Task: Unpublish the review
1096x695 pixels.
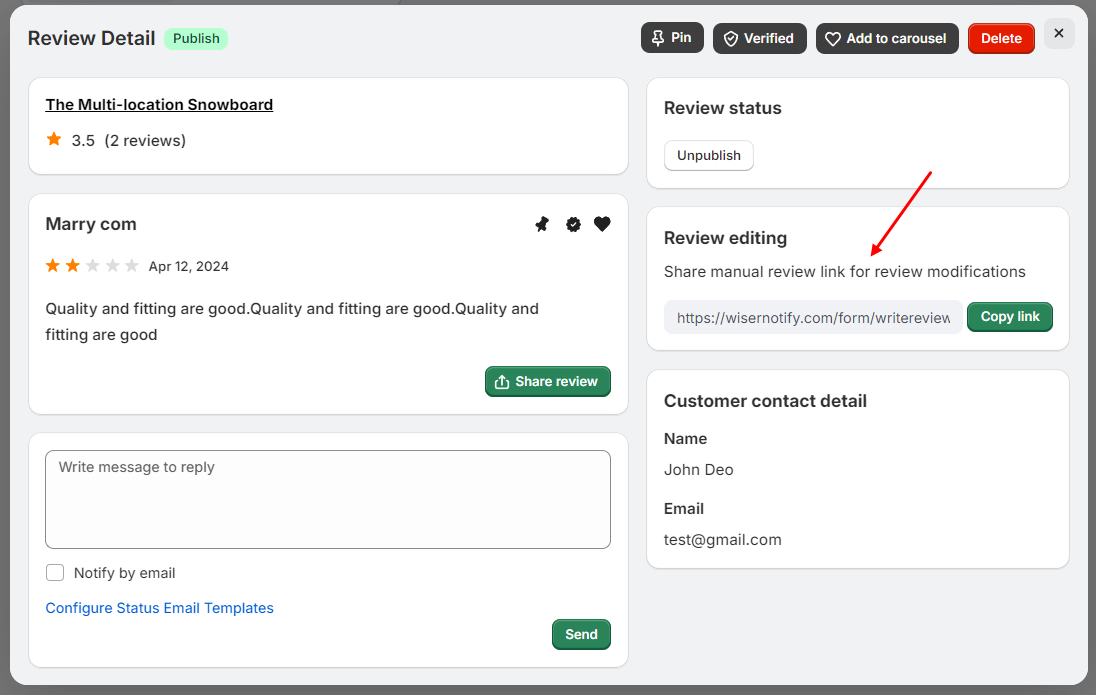Action: click(709, 156)
